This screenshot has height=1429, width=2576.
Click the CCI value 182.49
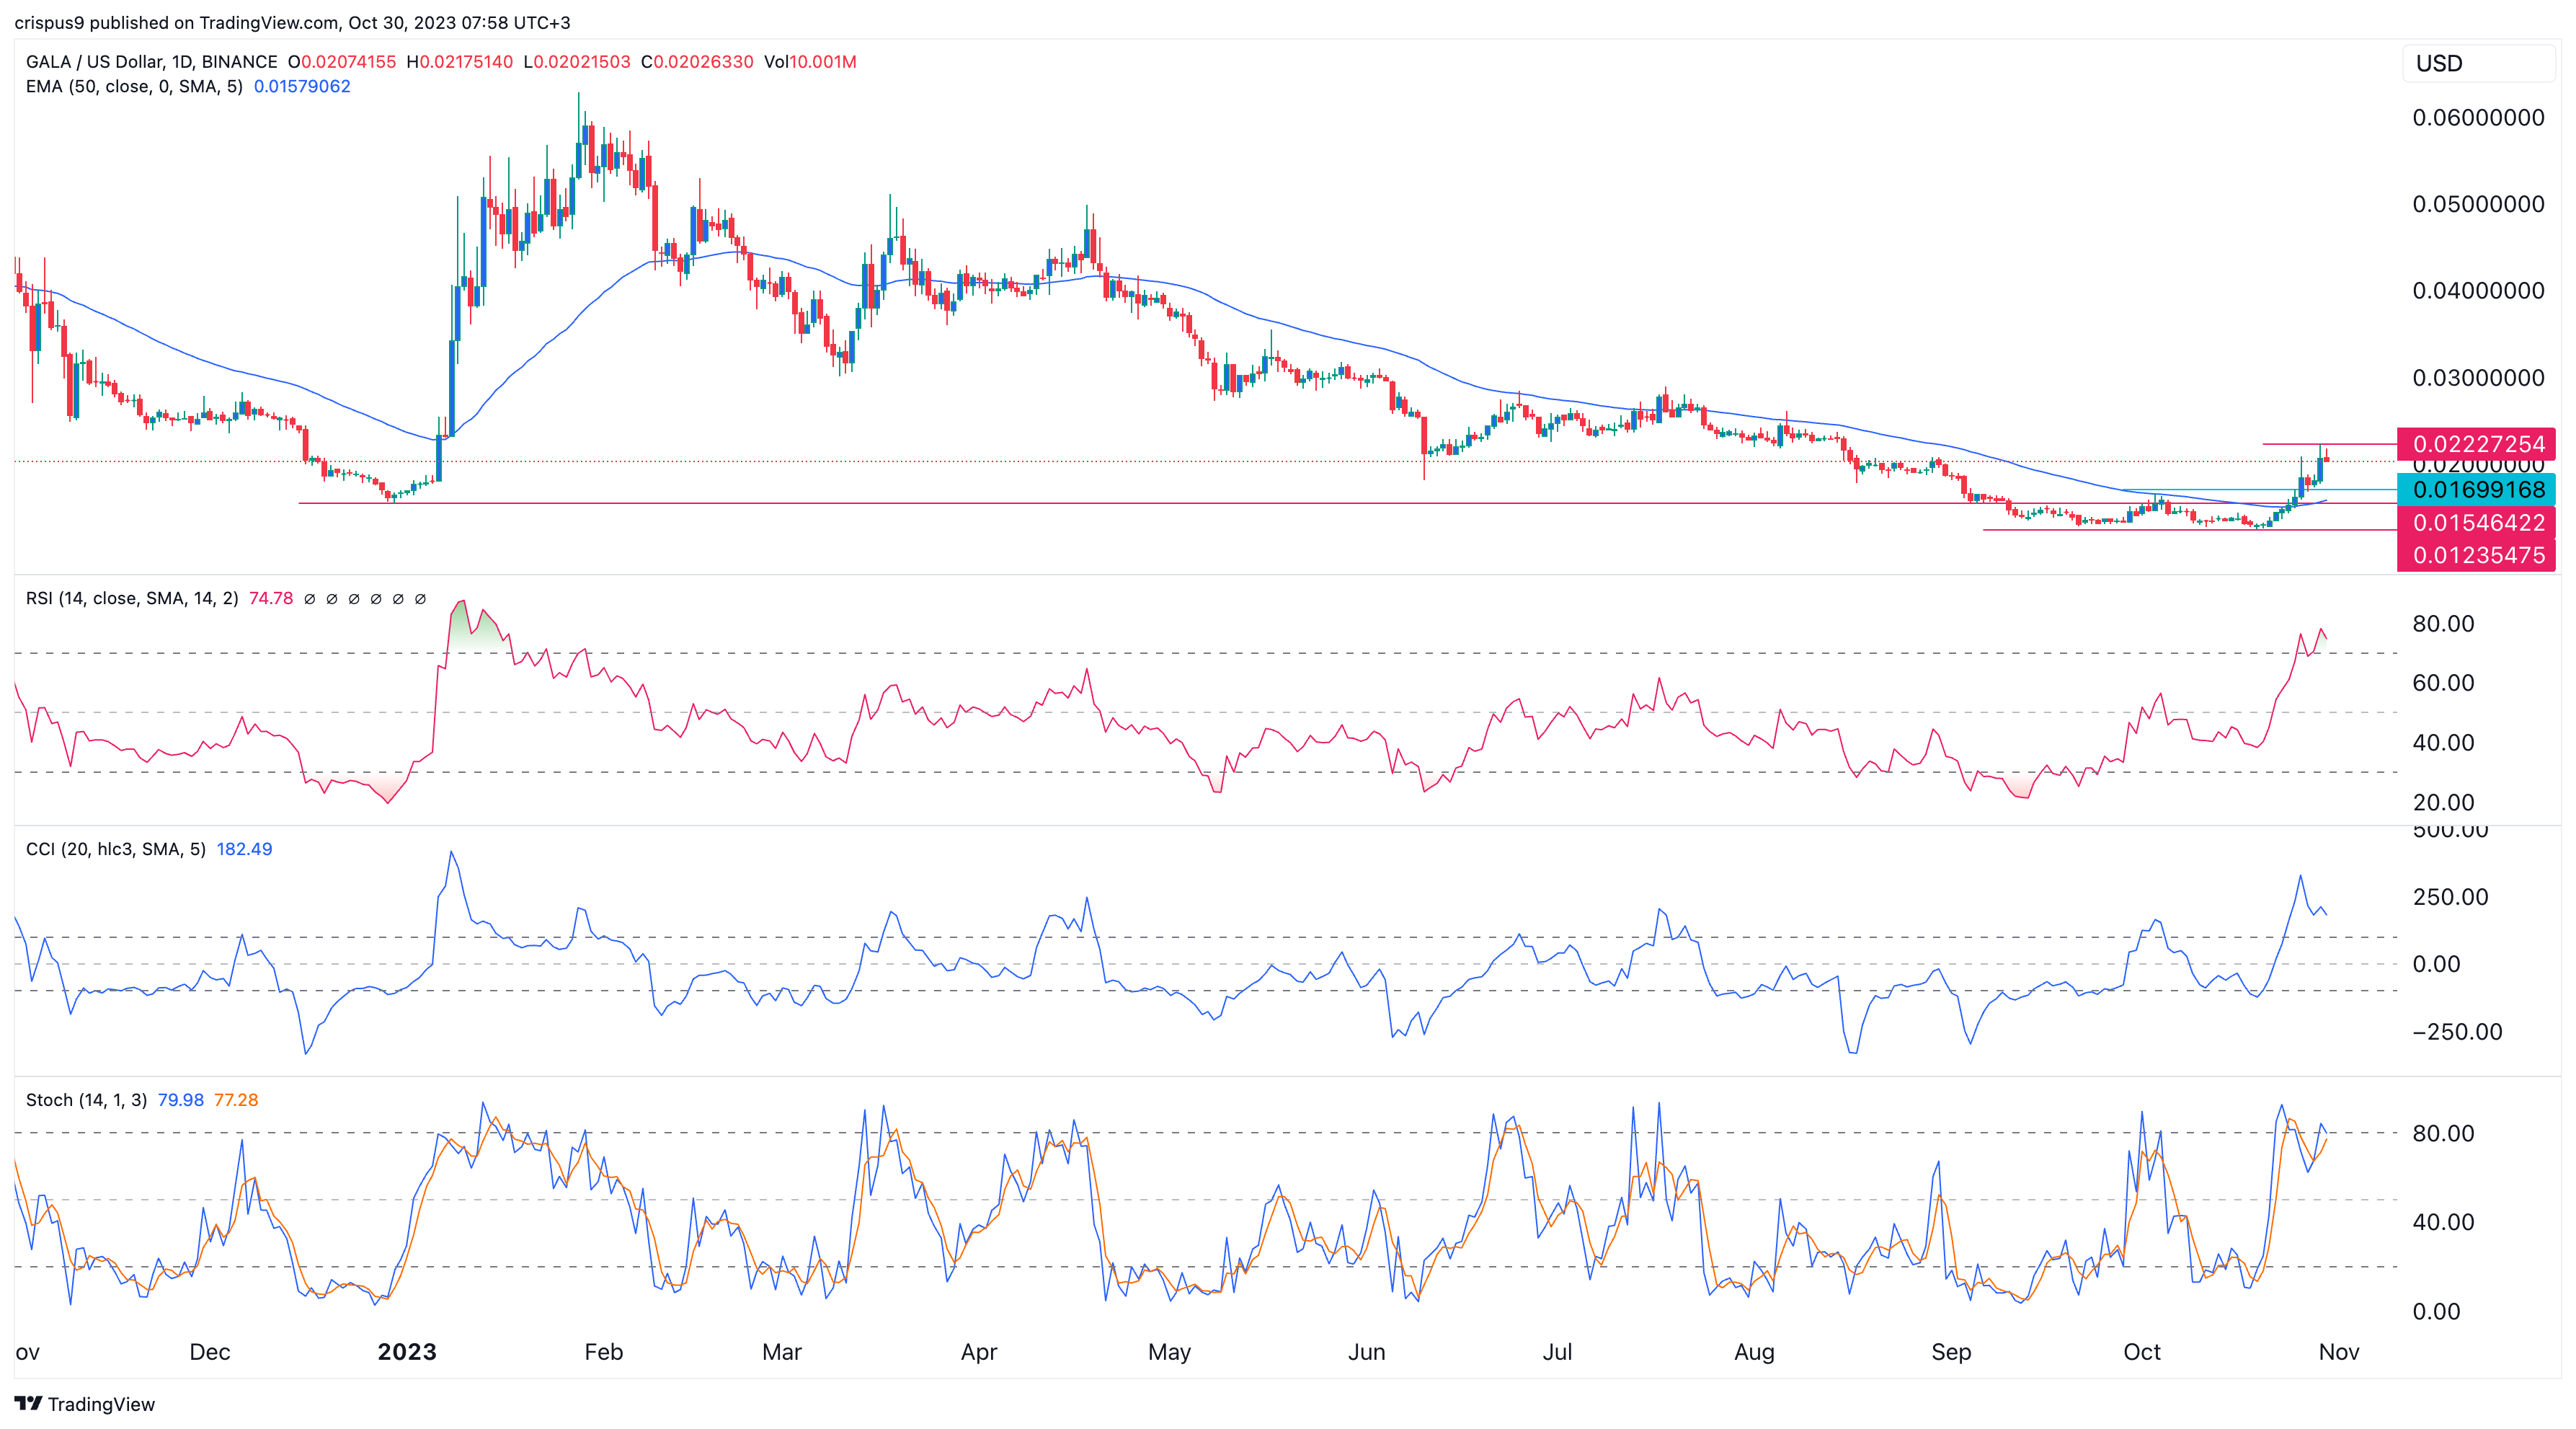(x=245, y=849)
